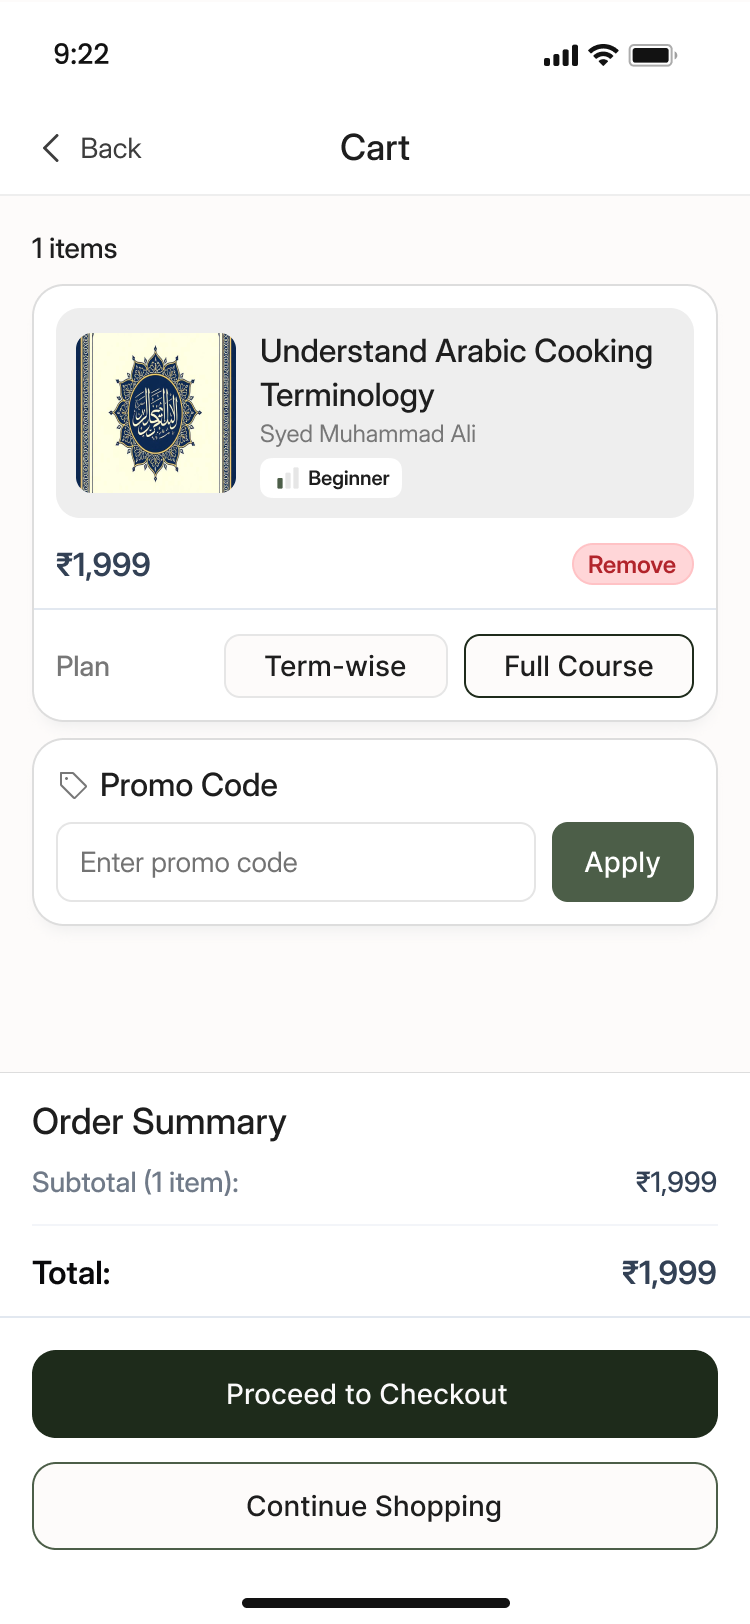Proceed to Checkout
This screenshot has height=1624, width=750.
tap(375, 1394)
